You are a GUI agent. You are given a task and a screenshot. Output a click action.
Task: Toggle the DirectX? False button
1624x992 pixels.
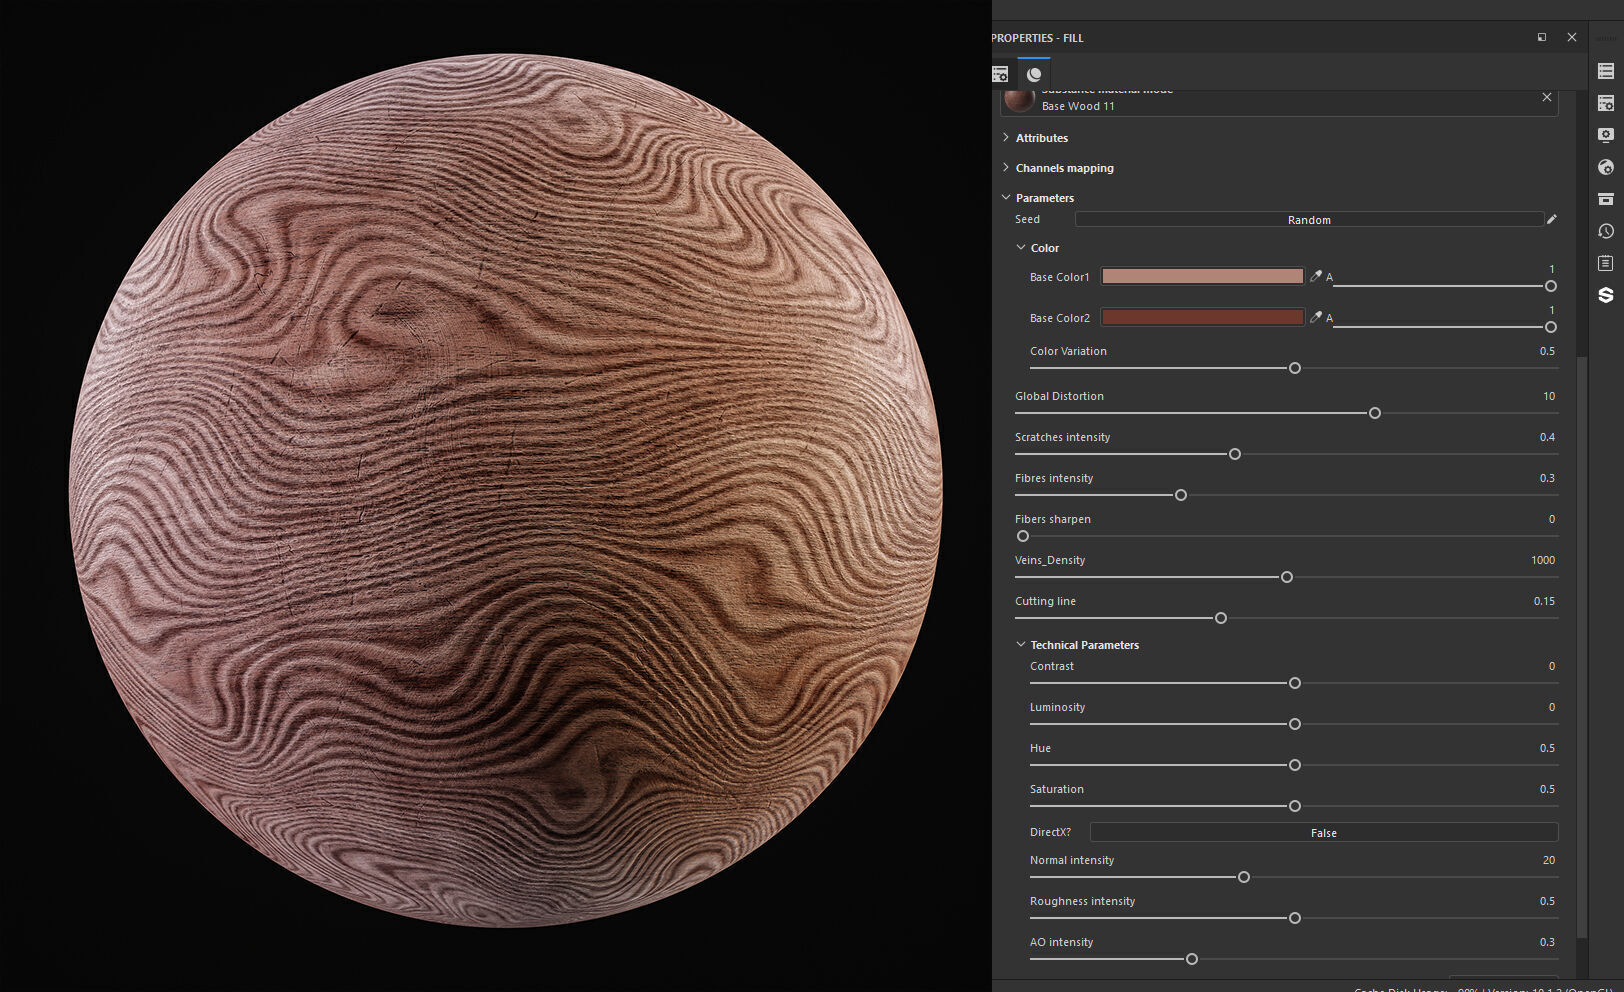[x=1323, y=832]
